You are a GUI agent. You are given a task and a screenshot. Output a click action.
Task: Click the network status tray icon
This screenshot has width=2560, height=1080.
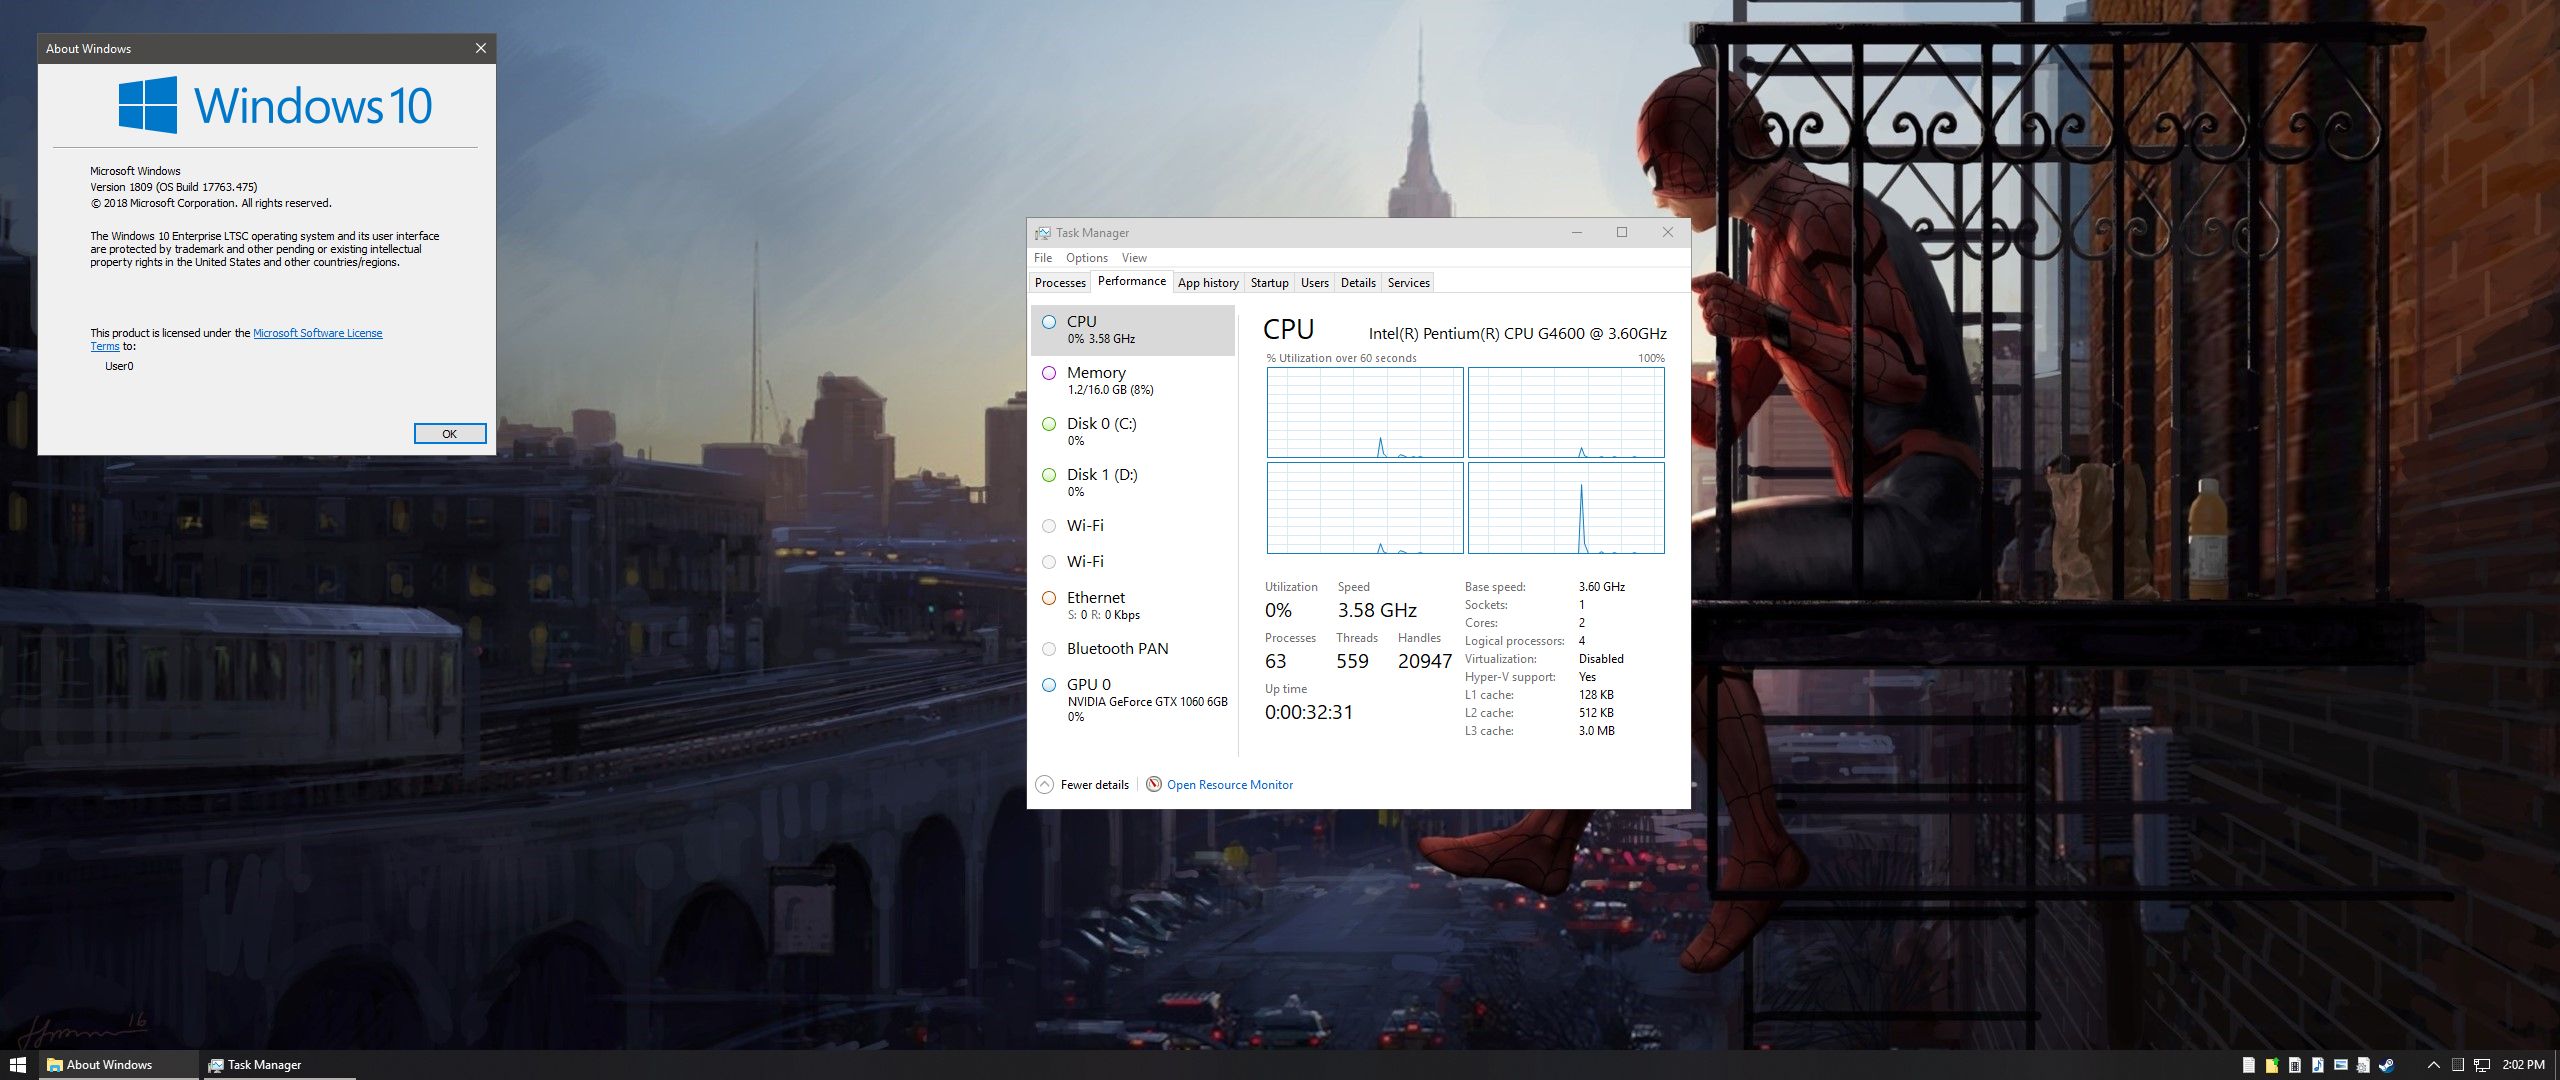(x=2482, y=1065)
